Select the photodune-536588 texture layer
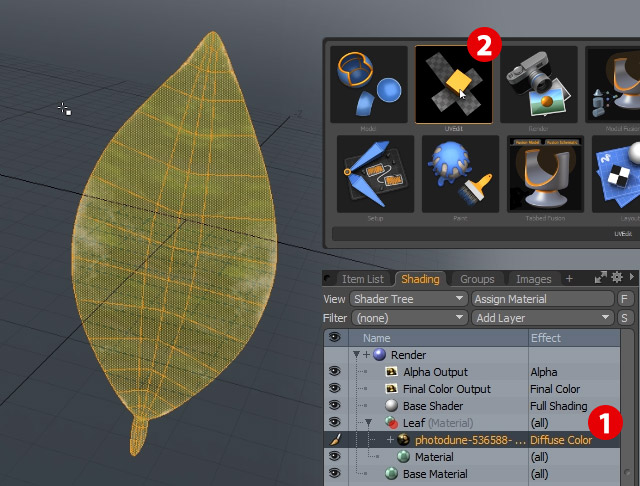 click(472, 440)
